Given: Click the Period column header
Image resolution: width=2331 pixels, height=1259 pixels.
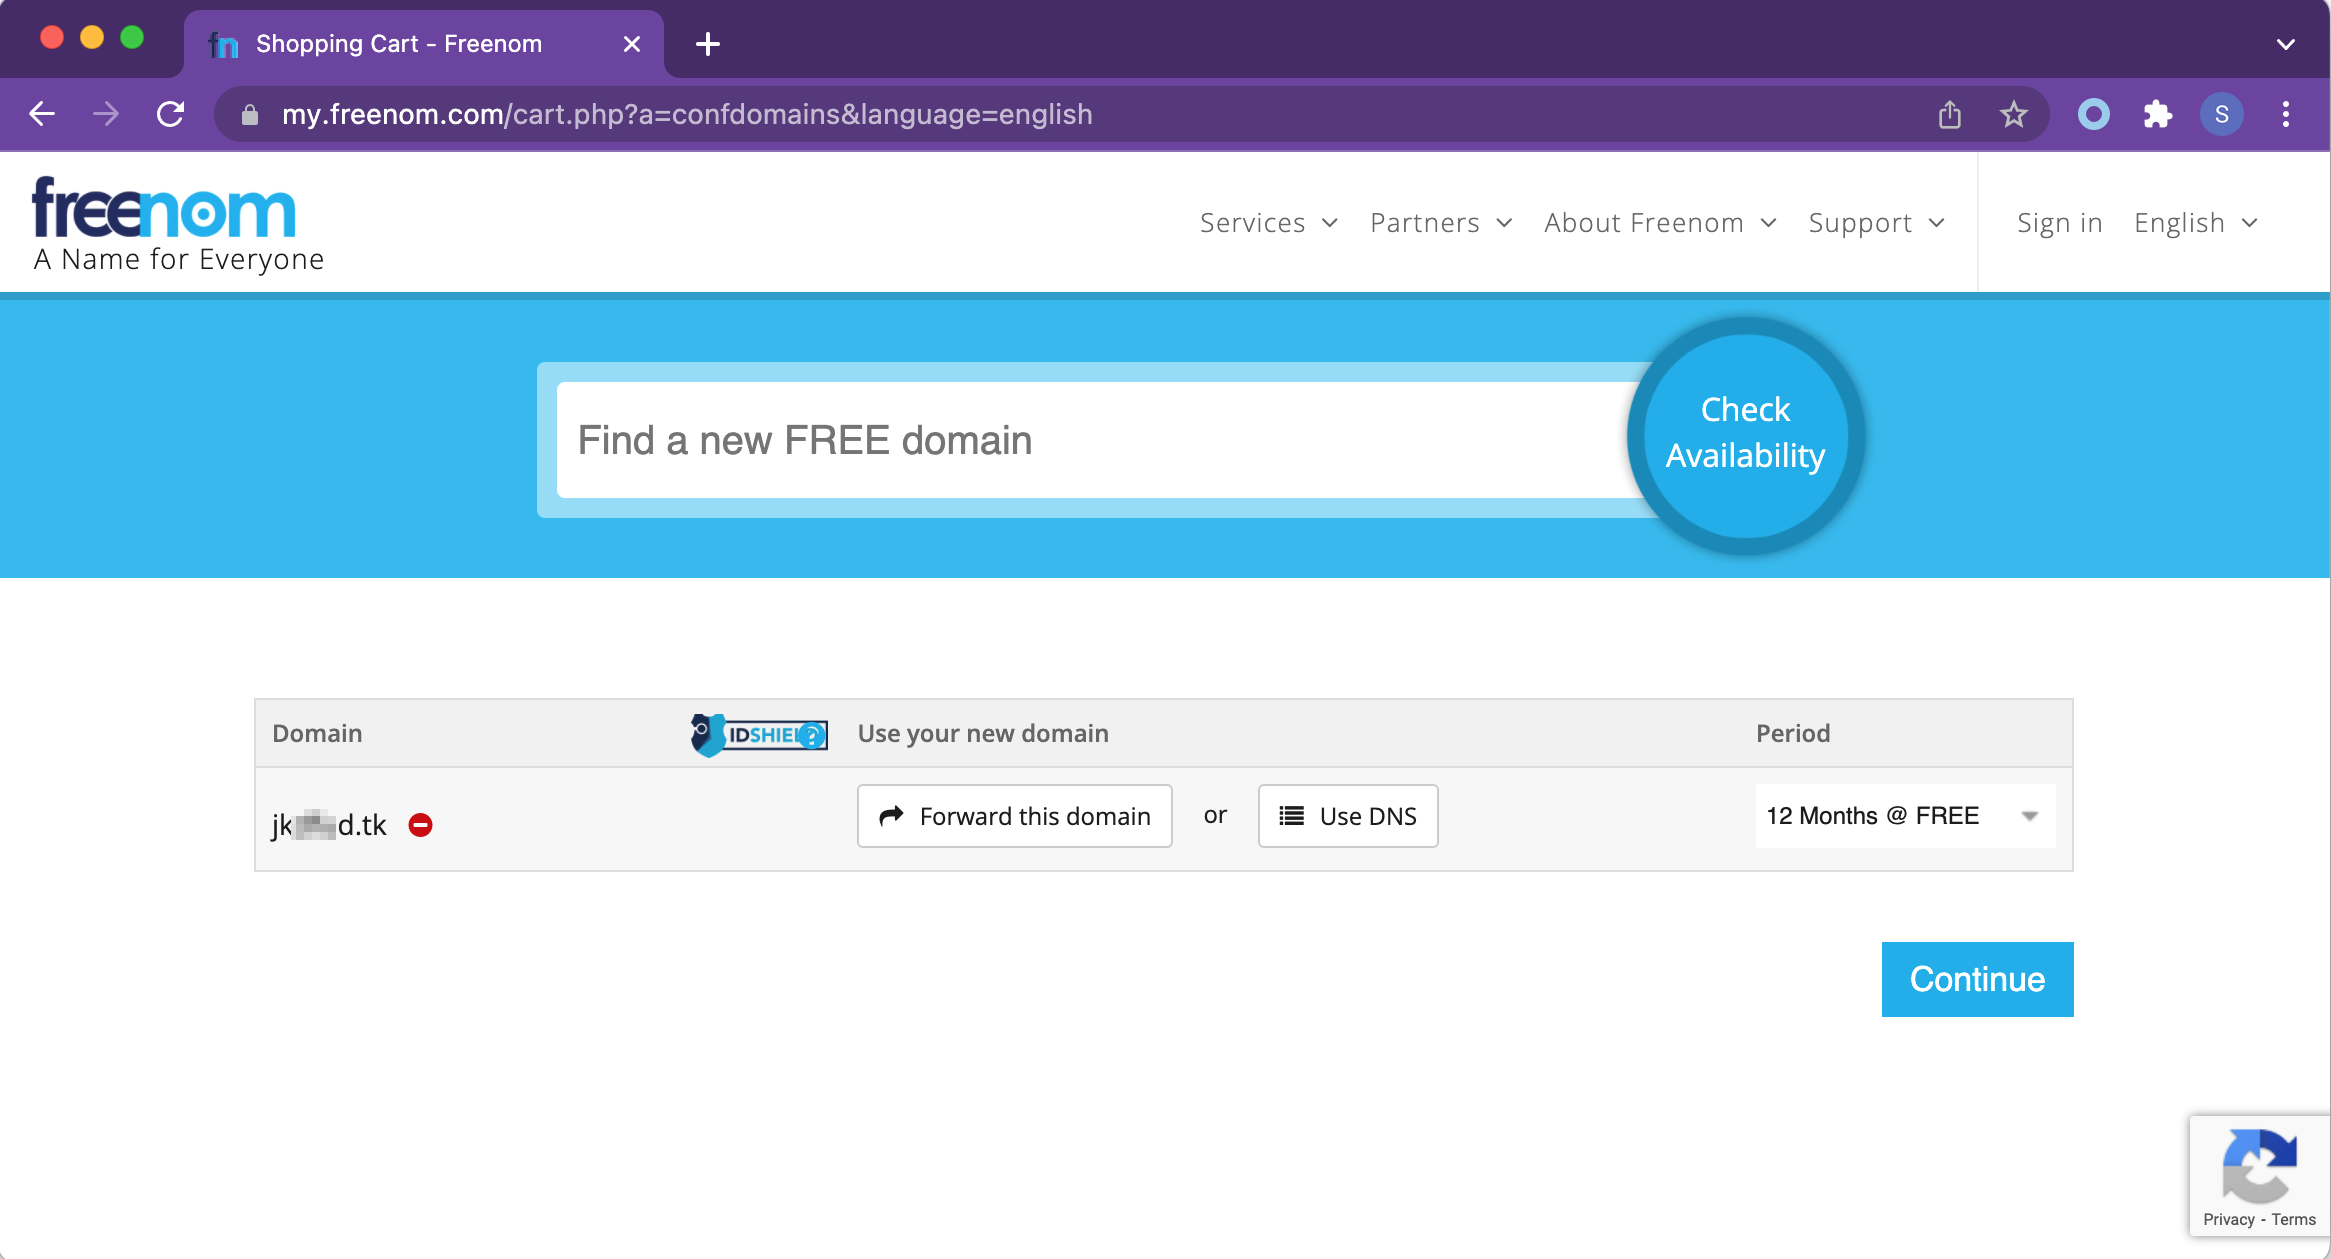Looking at the screenshot, I should pos(1793,733).
